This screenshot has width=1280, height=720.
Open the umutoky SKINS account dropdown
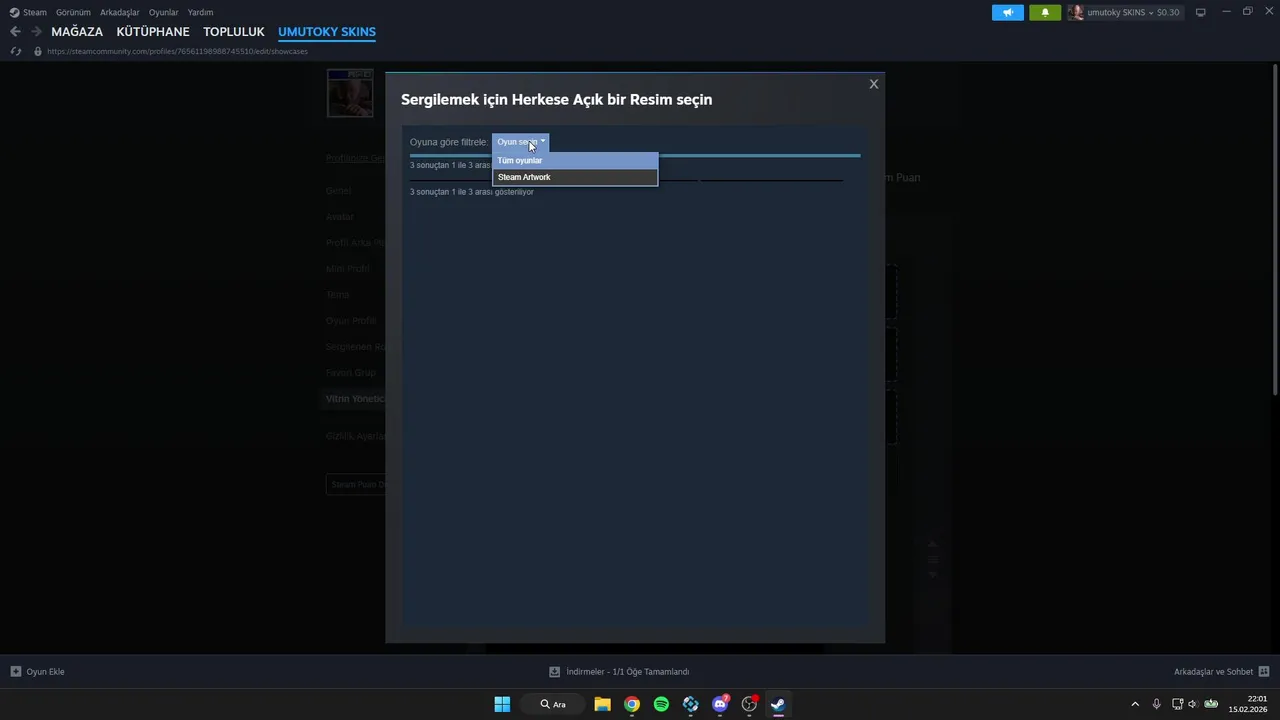(x=1124, y=12)
